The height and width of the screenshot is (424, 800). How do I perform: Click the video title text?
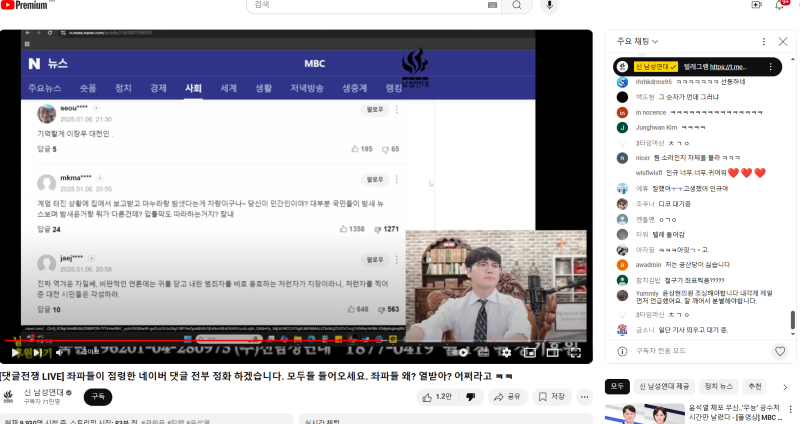click(256, 376)
